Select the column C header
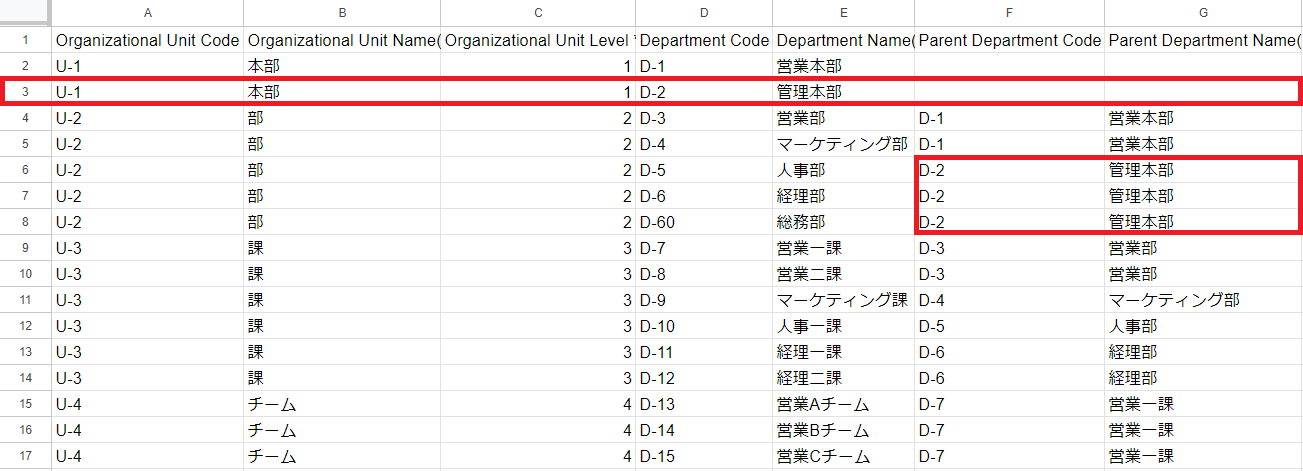The height and width of the screenshot is (471, 1303). click(538, 13)
